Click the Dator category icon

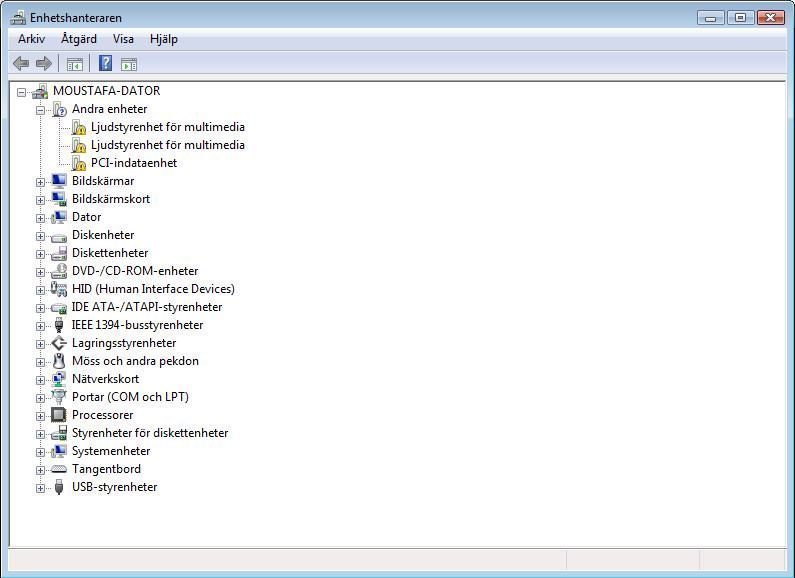click(x=59, y=217)
